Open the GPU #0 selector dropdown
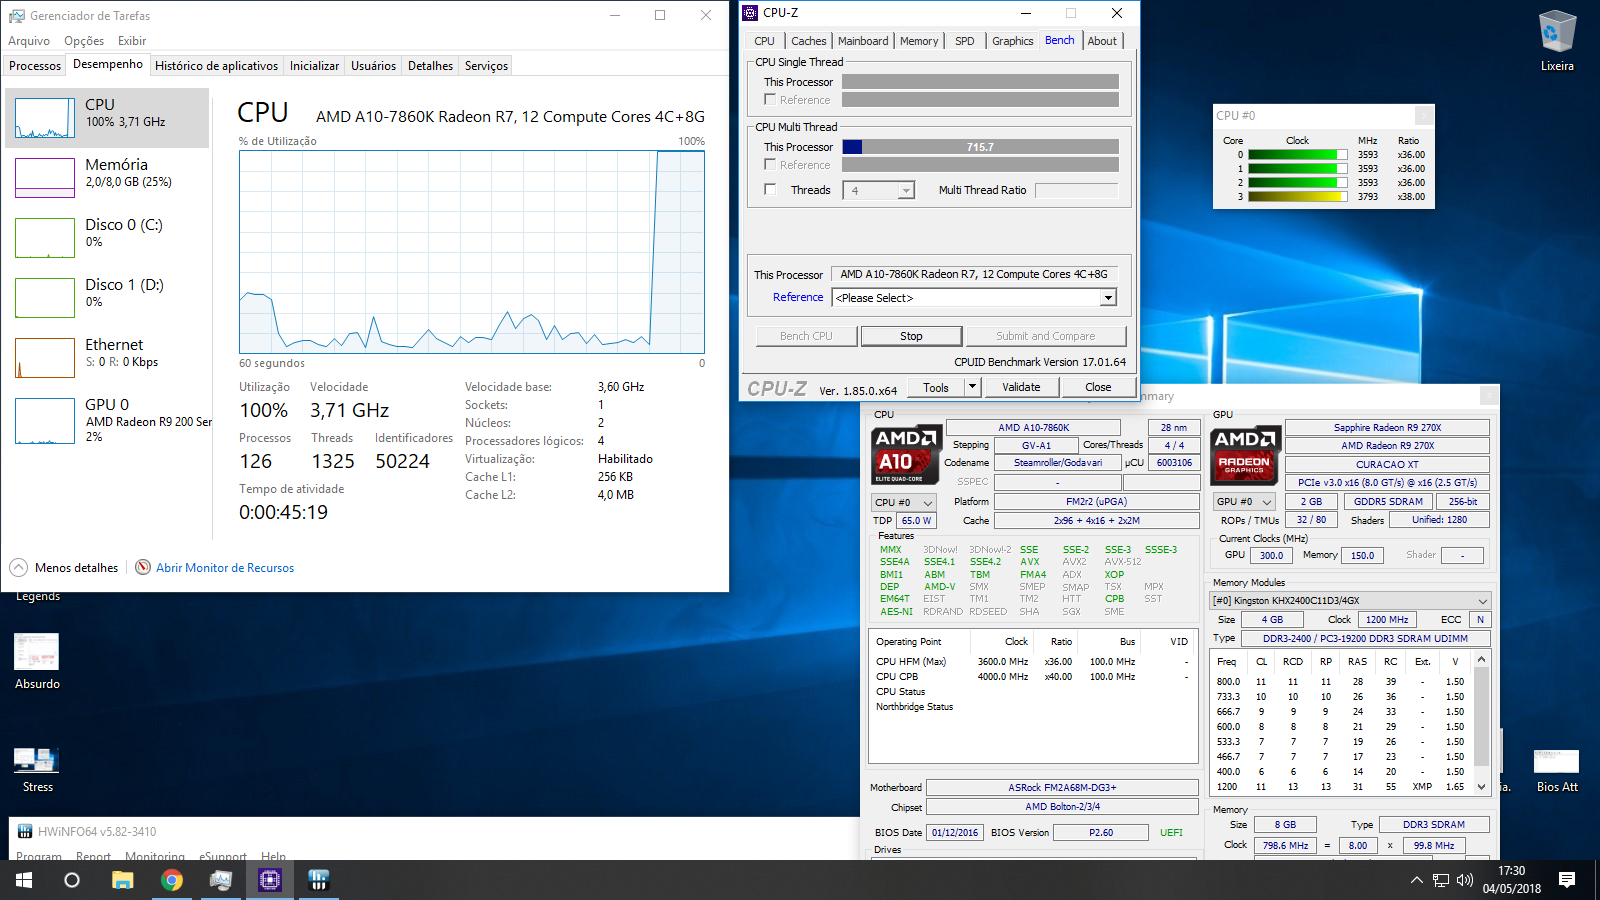Viewport: 1600px width, 900px height. 1245,501
